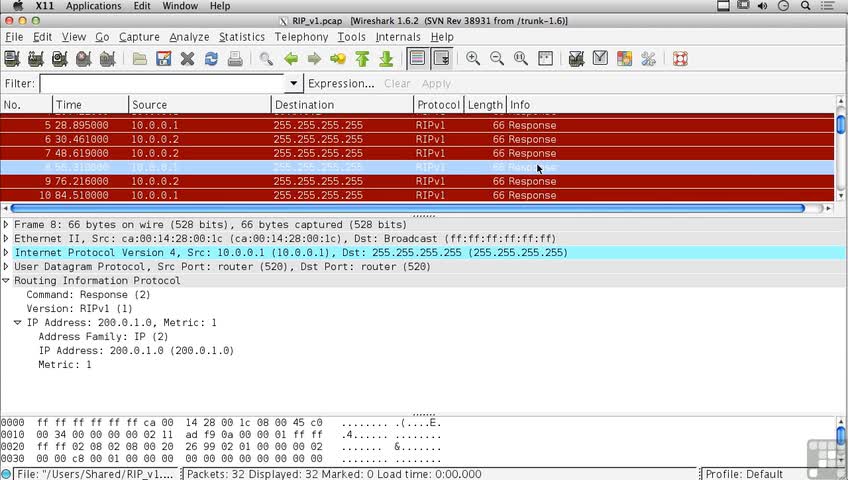Open capture options toolbar icon

point(36,58)
